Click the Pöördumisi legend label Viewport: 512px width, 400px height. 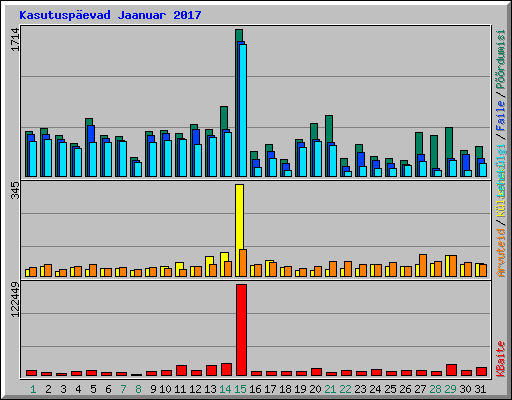click(x=501, y=59)
